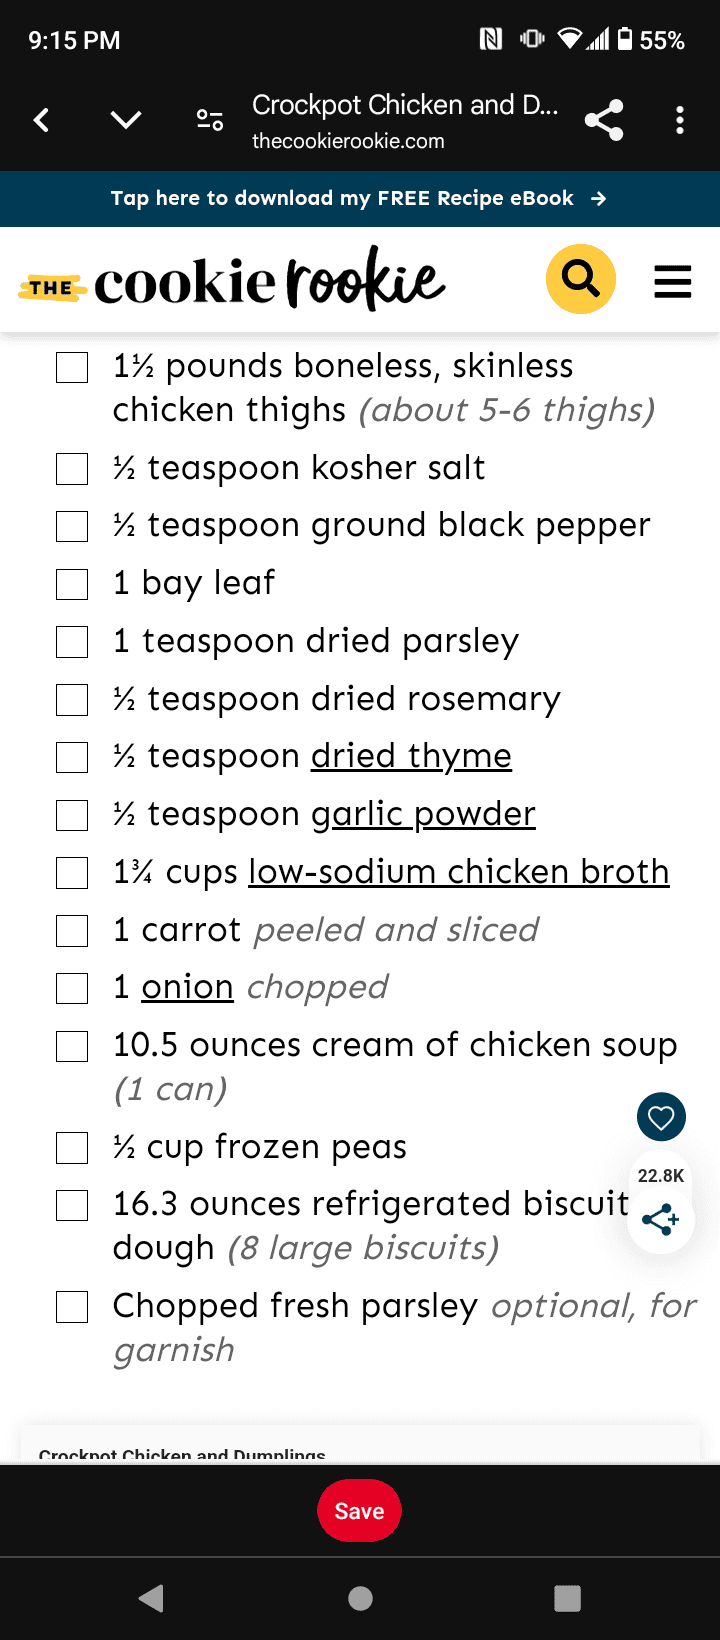The image size is (720, 1640).
Task: Tick the frozen peas checkbox
Action: coord(72,1148)
